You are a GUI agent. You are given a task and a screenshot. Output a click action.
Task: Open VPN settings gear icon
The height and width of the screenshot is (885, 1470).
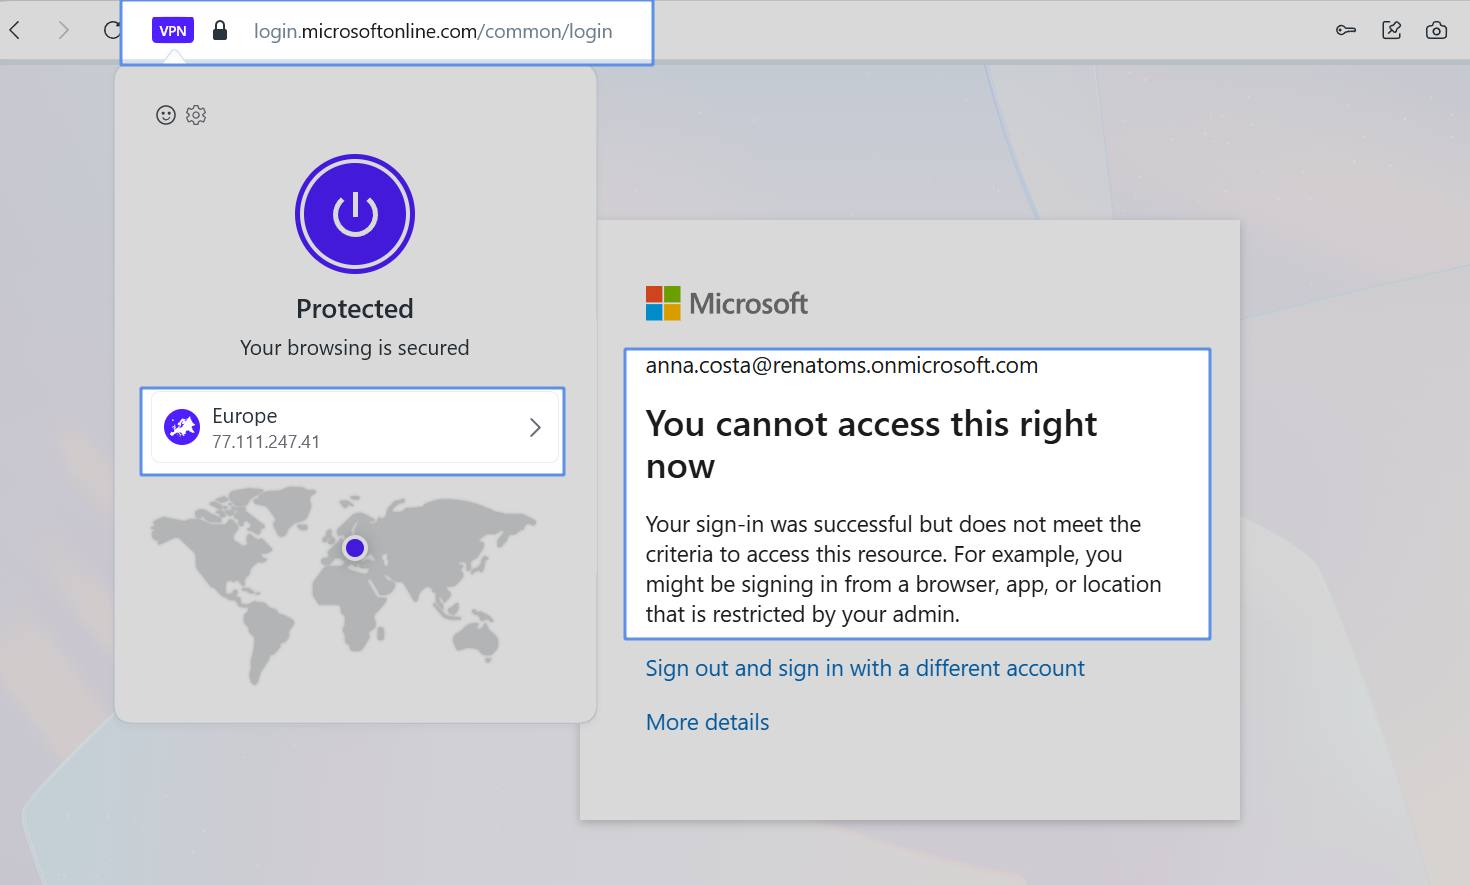(196, 115)
